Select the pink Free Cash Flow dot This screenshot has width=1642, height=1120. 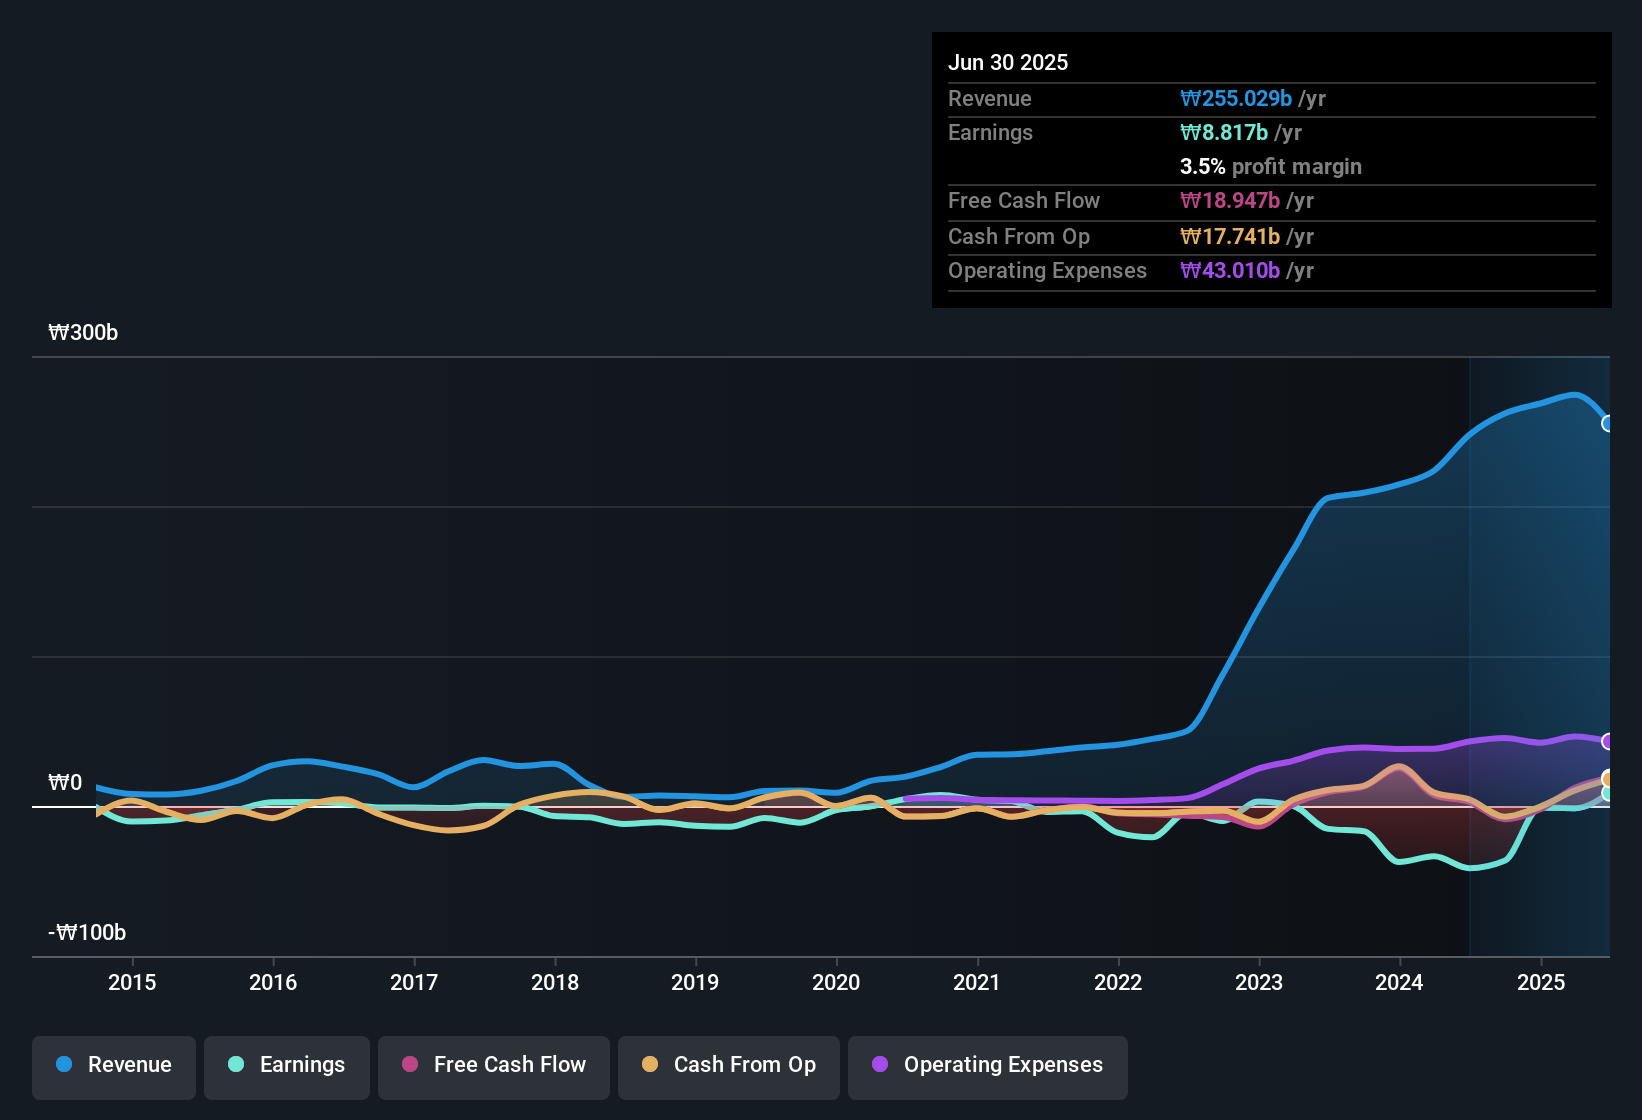click(409, 1065)
